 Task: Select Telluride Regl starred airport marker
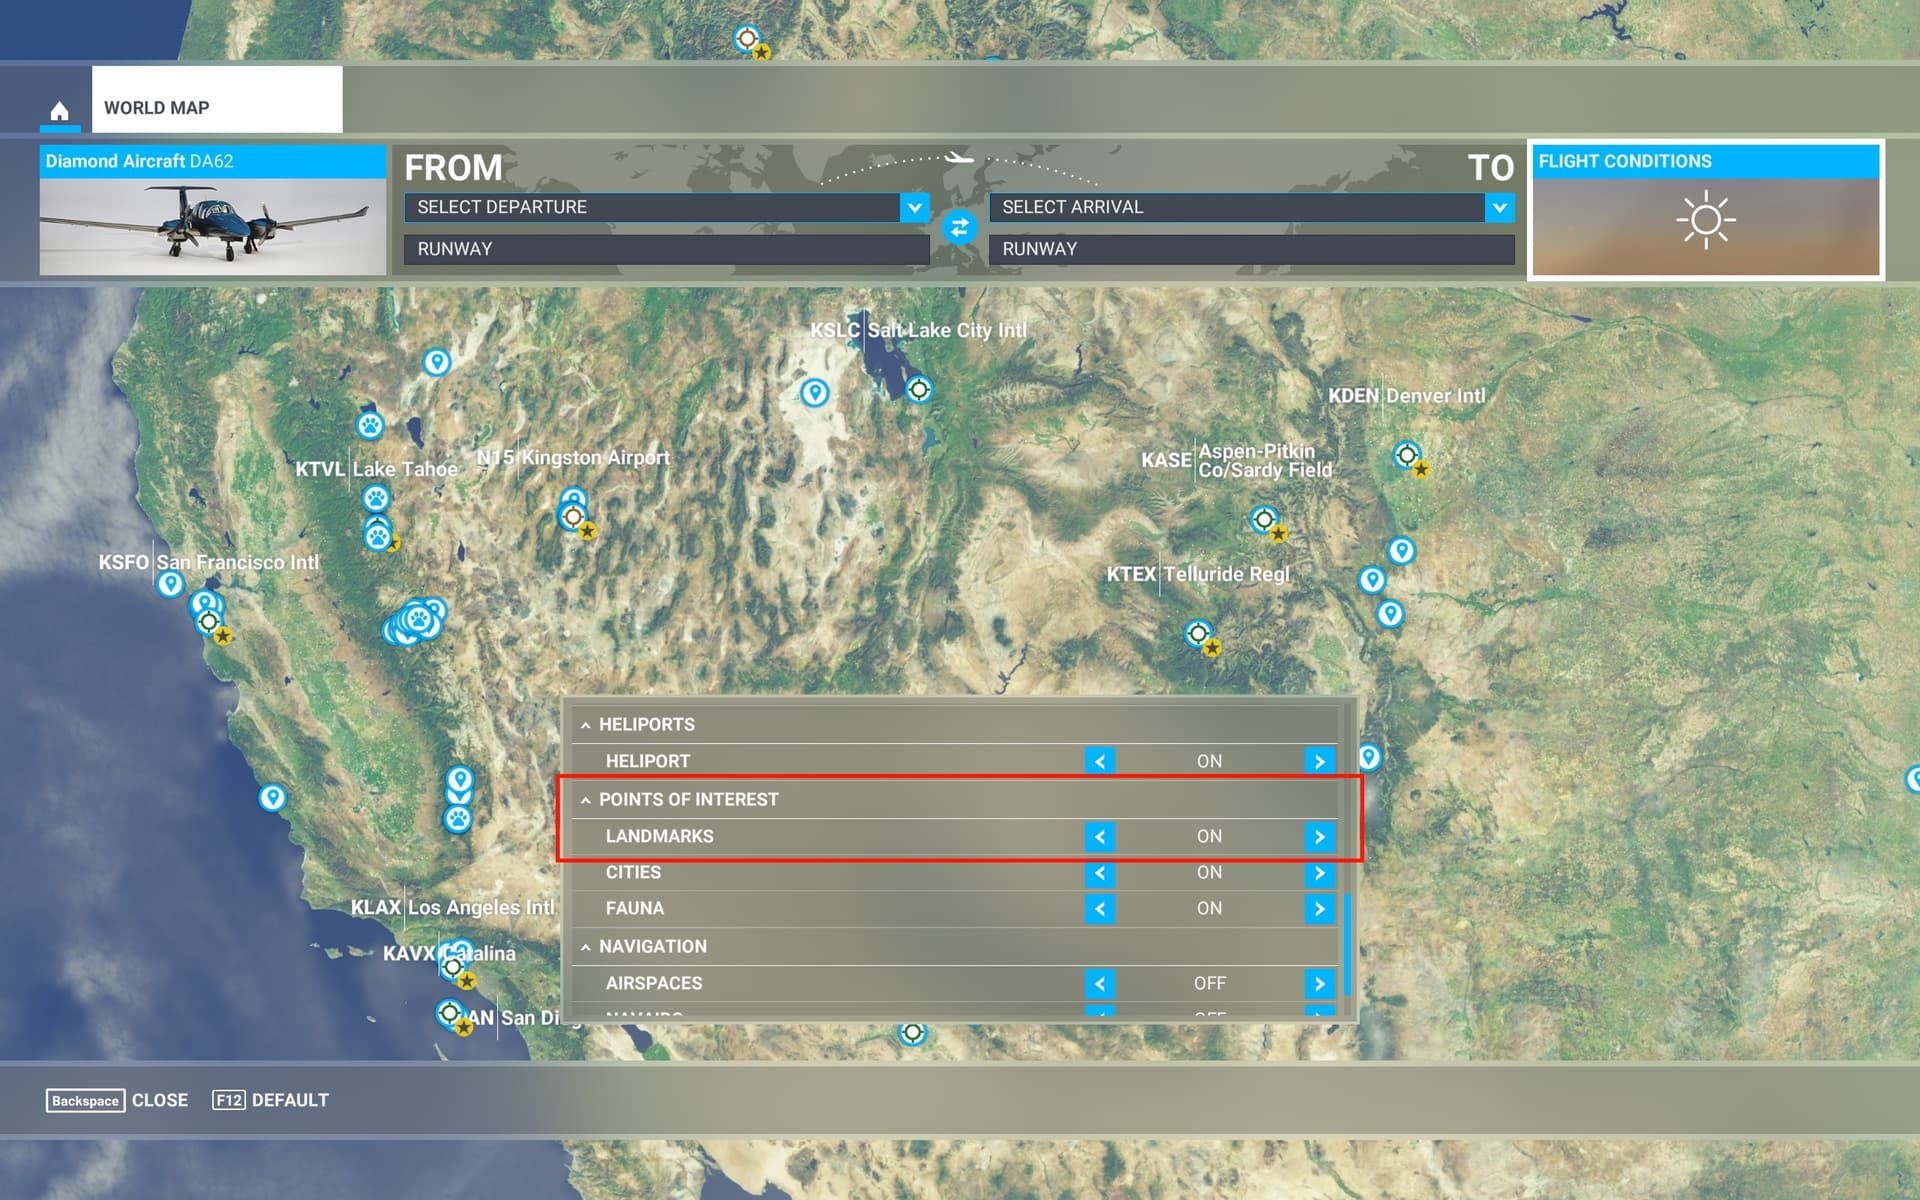click(x=1199, y=634)
